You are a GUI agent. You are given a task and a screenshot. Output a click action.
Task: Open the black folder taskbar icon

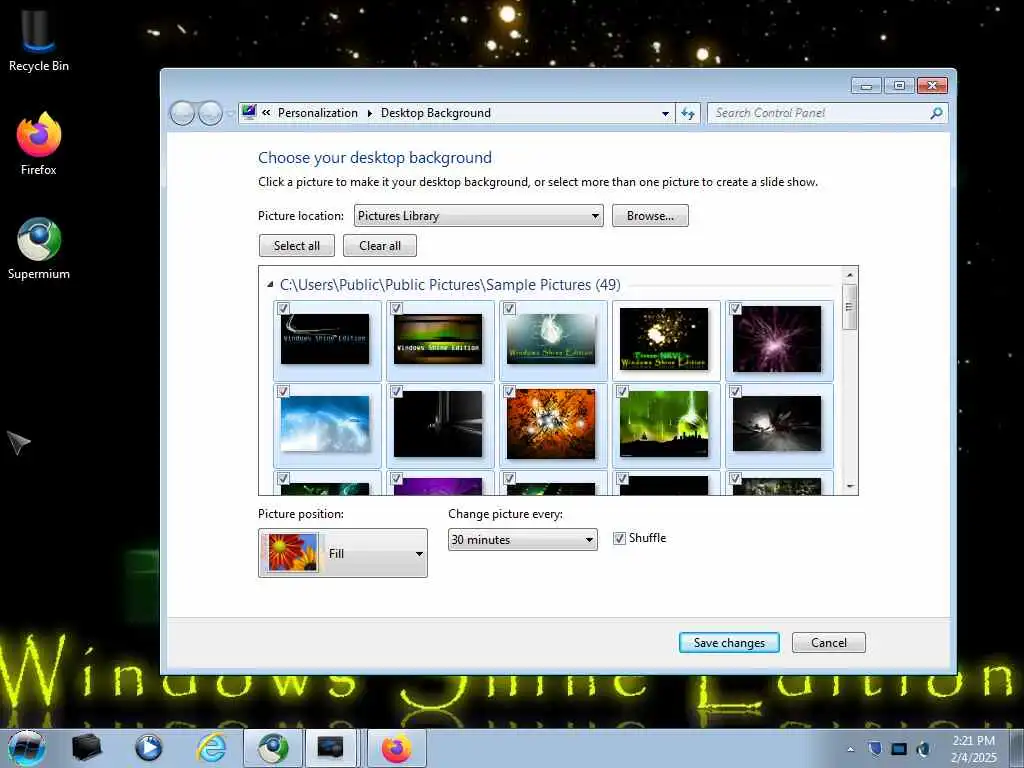coord(86,748)
